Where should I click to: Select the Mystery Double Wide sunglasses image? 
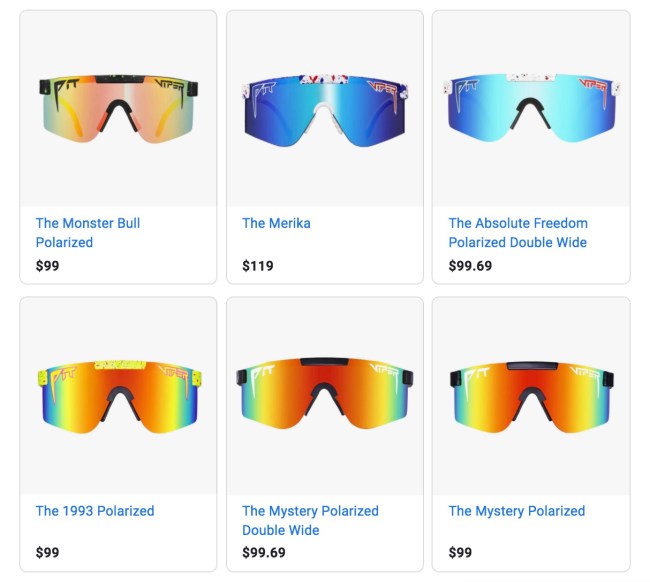point(325,393)
